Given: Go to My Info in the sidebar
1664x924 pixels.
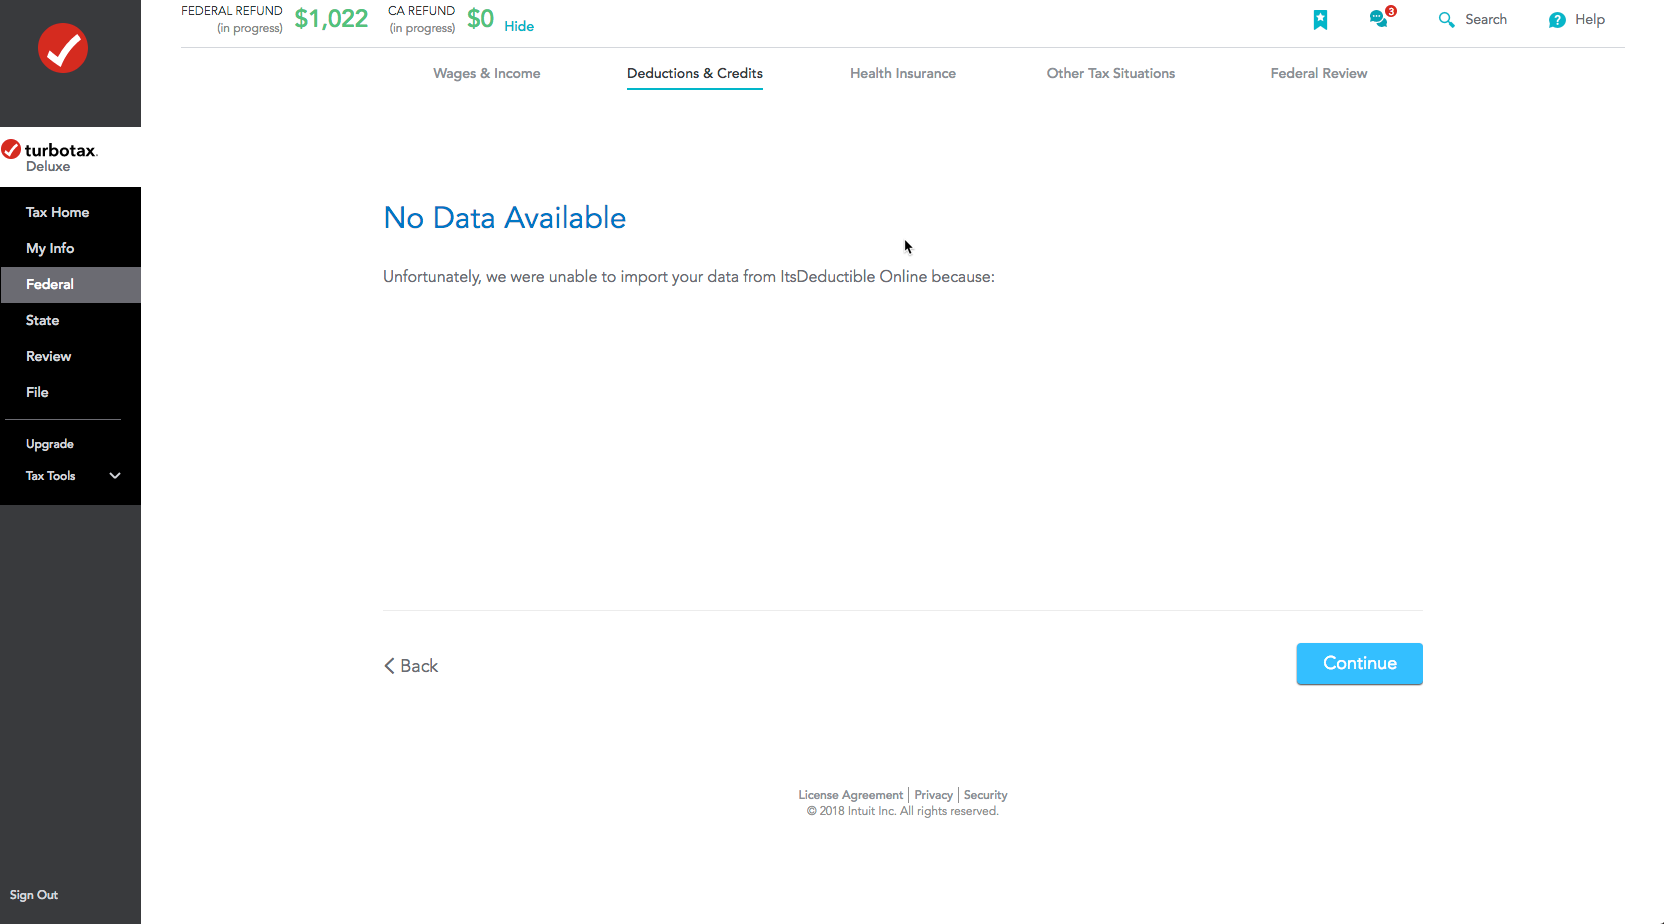Looking at the screenshot, I should (70, 248).
